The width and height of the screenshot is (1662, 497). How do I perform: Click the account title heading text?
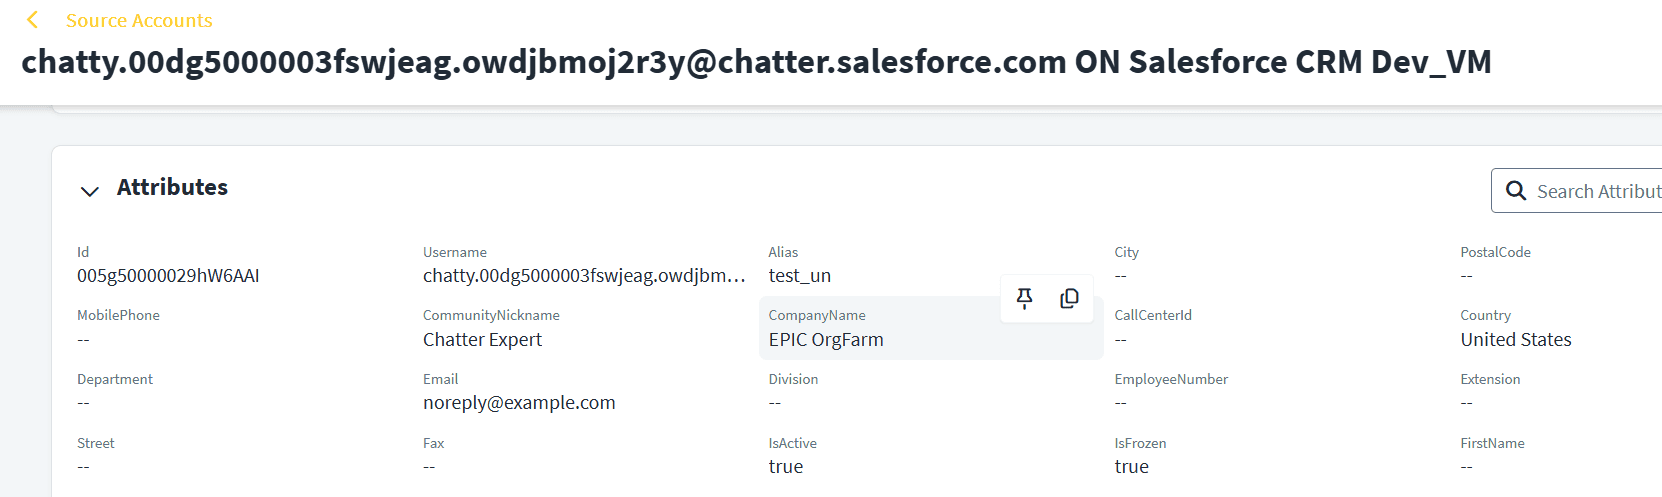(x=756, y=62)
